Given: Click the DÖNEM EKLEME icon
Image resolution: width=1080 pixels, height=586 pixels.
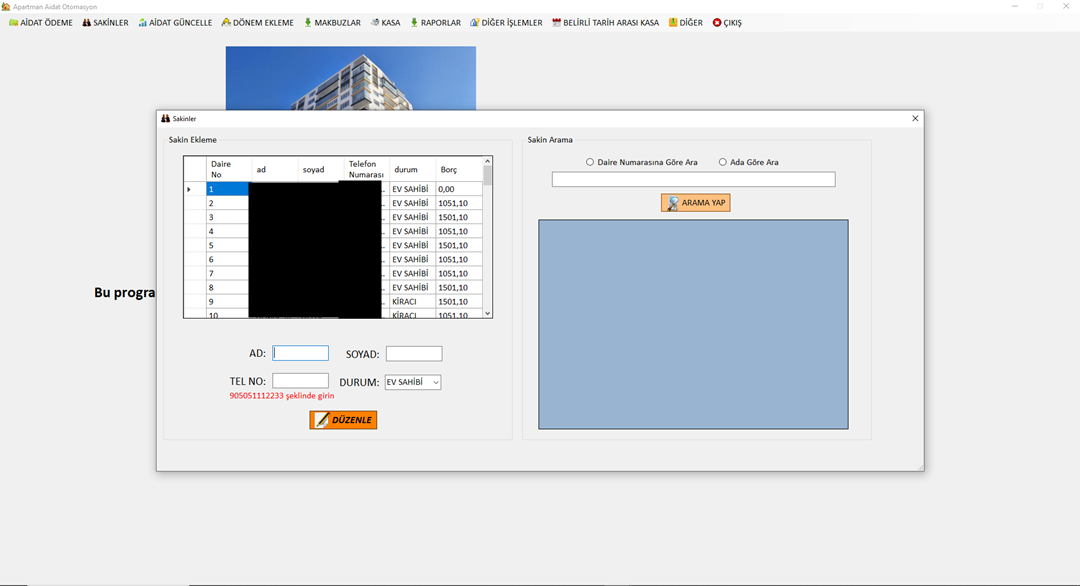Looking at the screenshot, I should click(226, 23).
